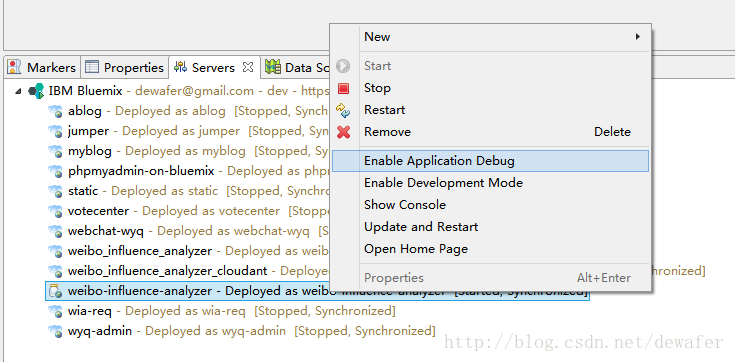
Task: Click the myblog application icon
Action: (55, 151)
